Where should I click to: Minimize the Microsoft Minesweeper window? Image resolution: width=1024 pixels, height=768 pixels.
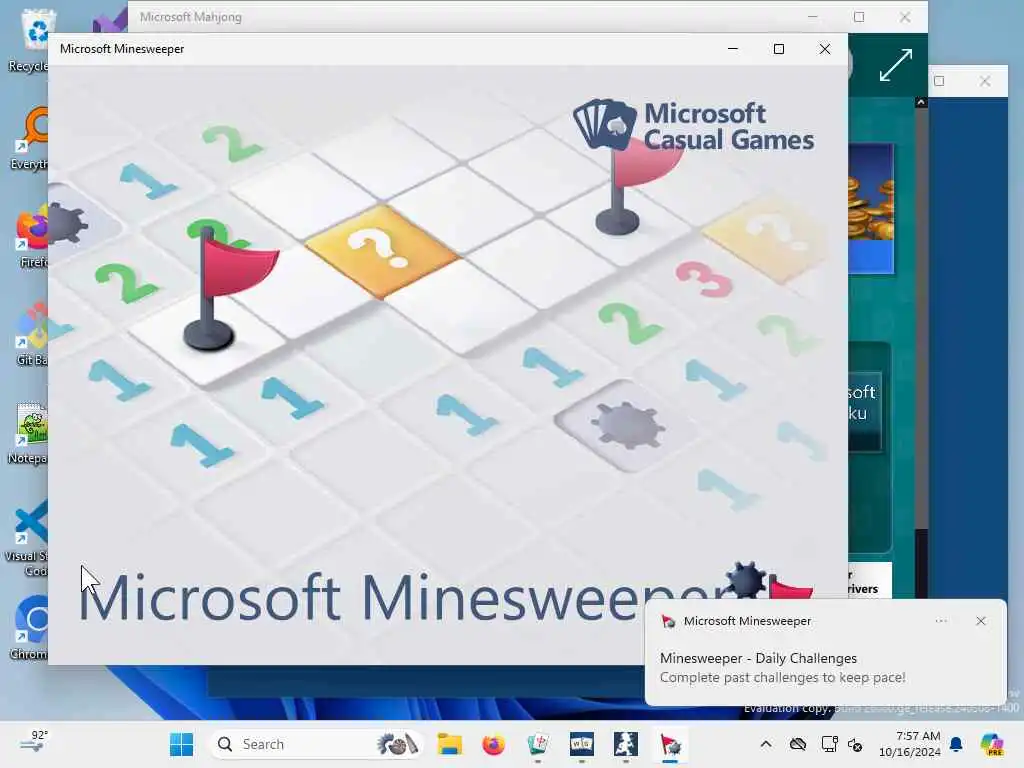(733, 49)
